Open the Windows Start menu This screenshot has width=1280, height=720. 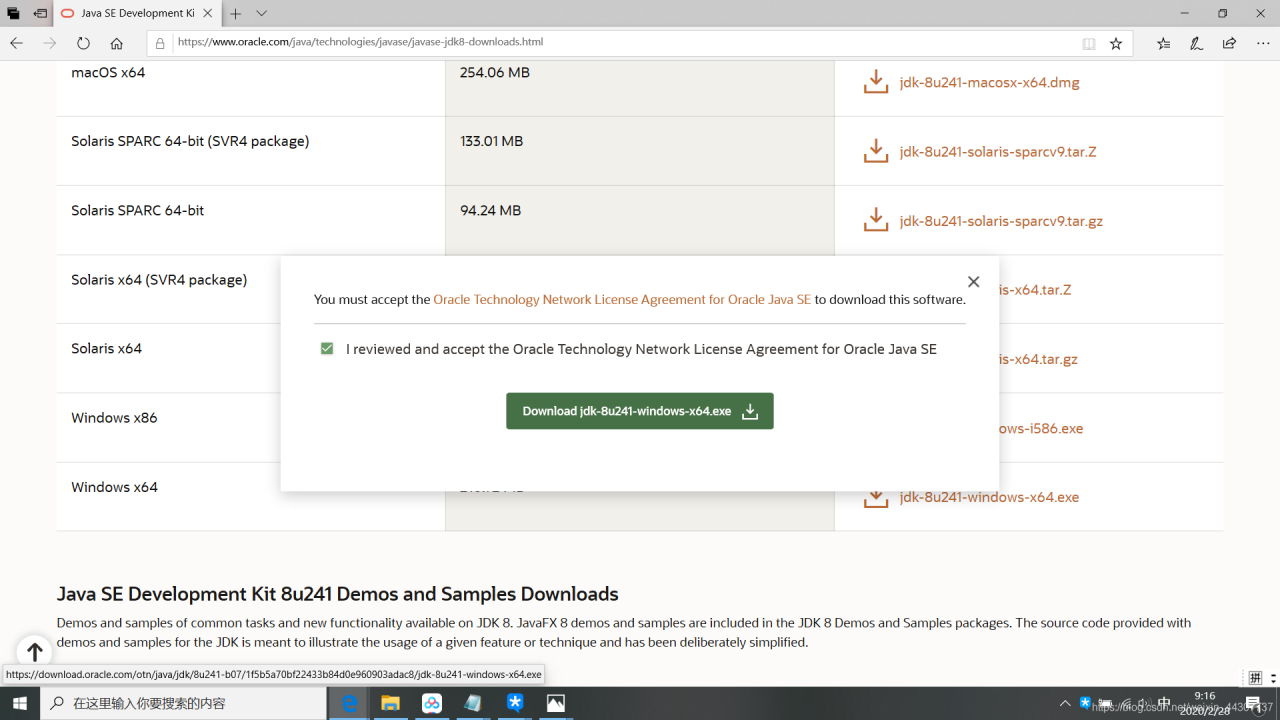coord(19,703)
